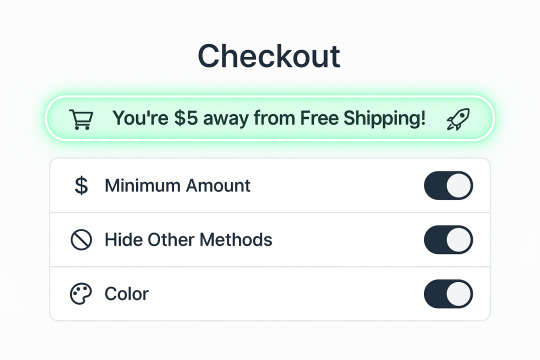Click the Minimum Amount label
This screenshot has width=540, height=360.
pyautogui.click(x=177, y=186)
